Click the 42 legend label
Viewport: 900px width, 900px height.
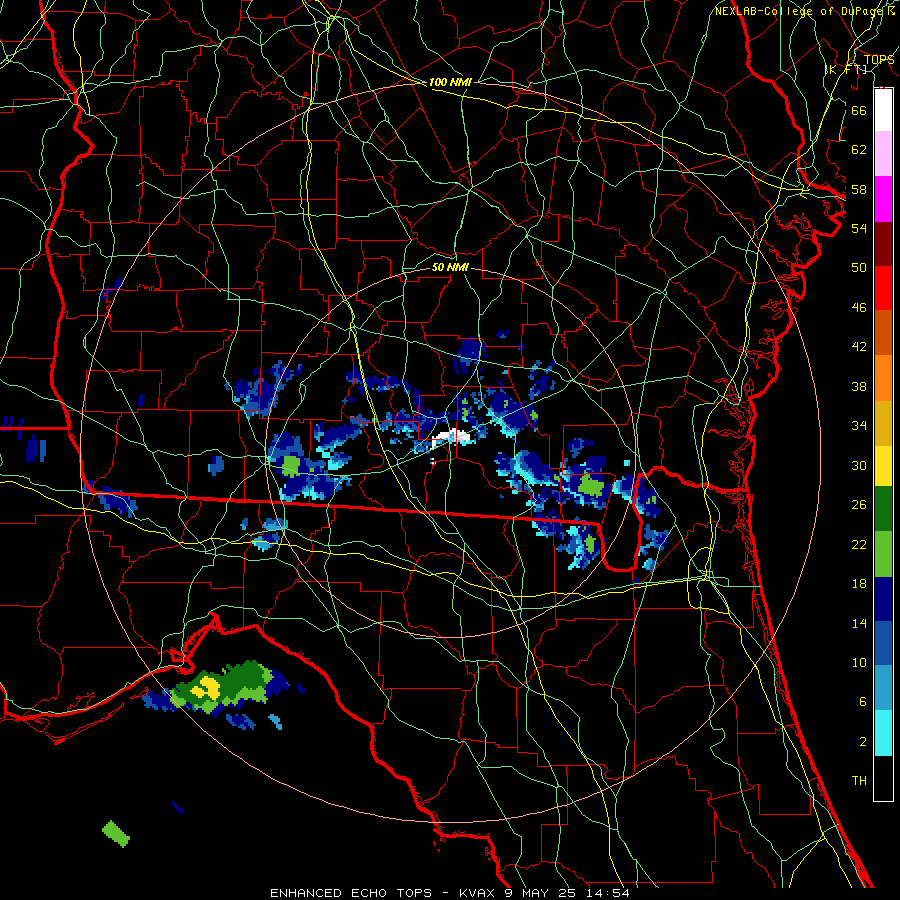(x=859, y=347)
